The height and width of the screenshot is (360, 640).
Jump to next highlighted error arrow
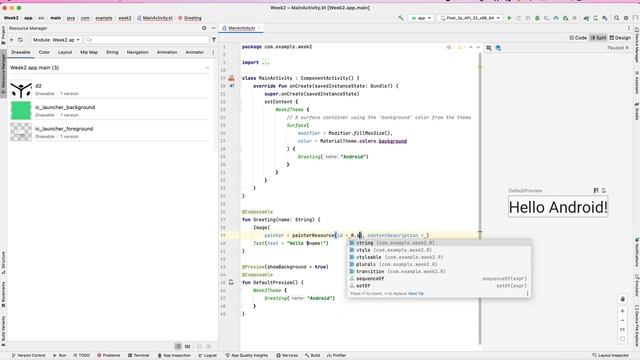coord(478,47)
